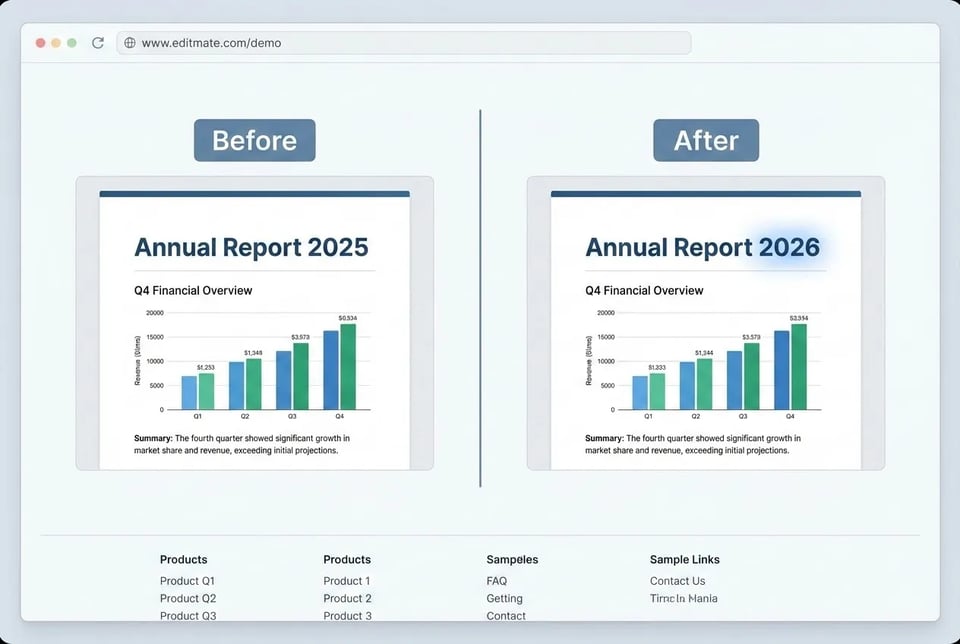Click the page reload icon
The height and width of the screenshot is (644, 960).
tap(97, 43)
